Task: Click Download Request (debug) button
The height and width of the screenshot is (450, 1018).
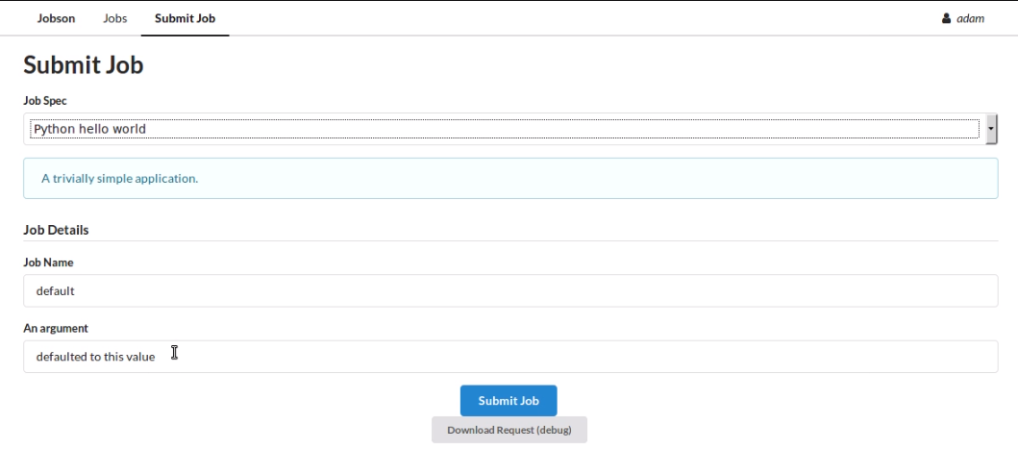Action: pyautogui.click(x=509, y=430)
